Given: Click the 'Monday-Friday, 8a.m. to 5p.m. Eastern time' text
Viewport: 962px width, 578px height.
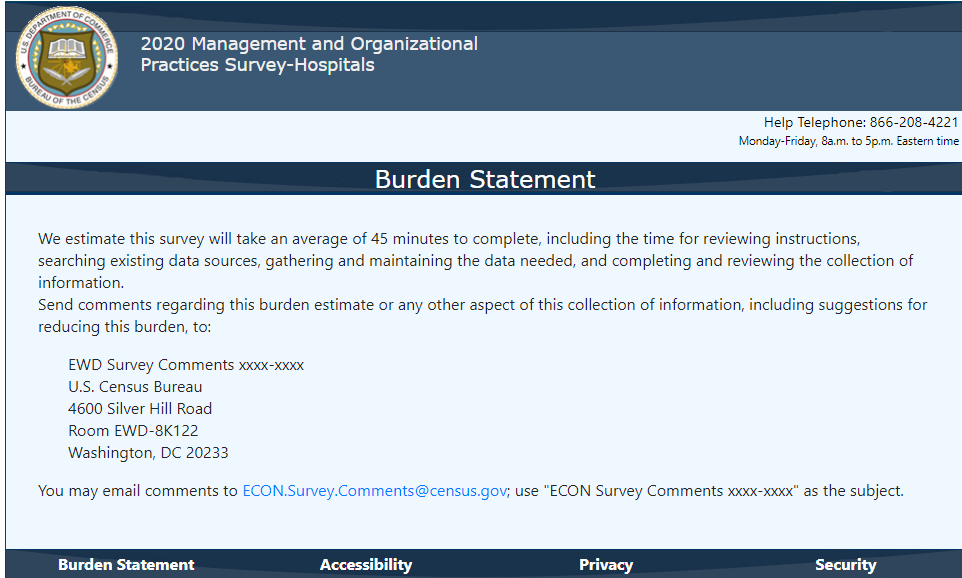Looking at the screenshot, I should coord(848,141).
